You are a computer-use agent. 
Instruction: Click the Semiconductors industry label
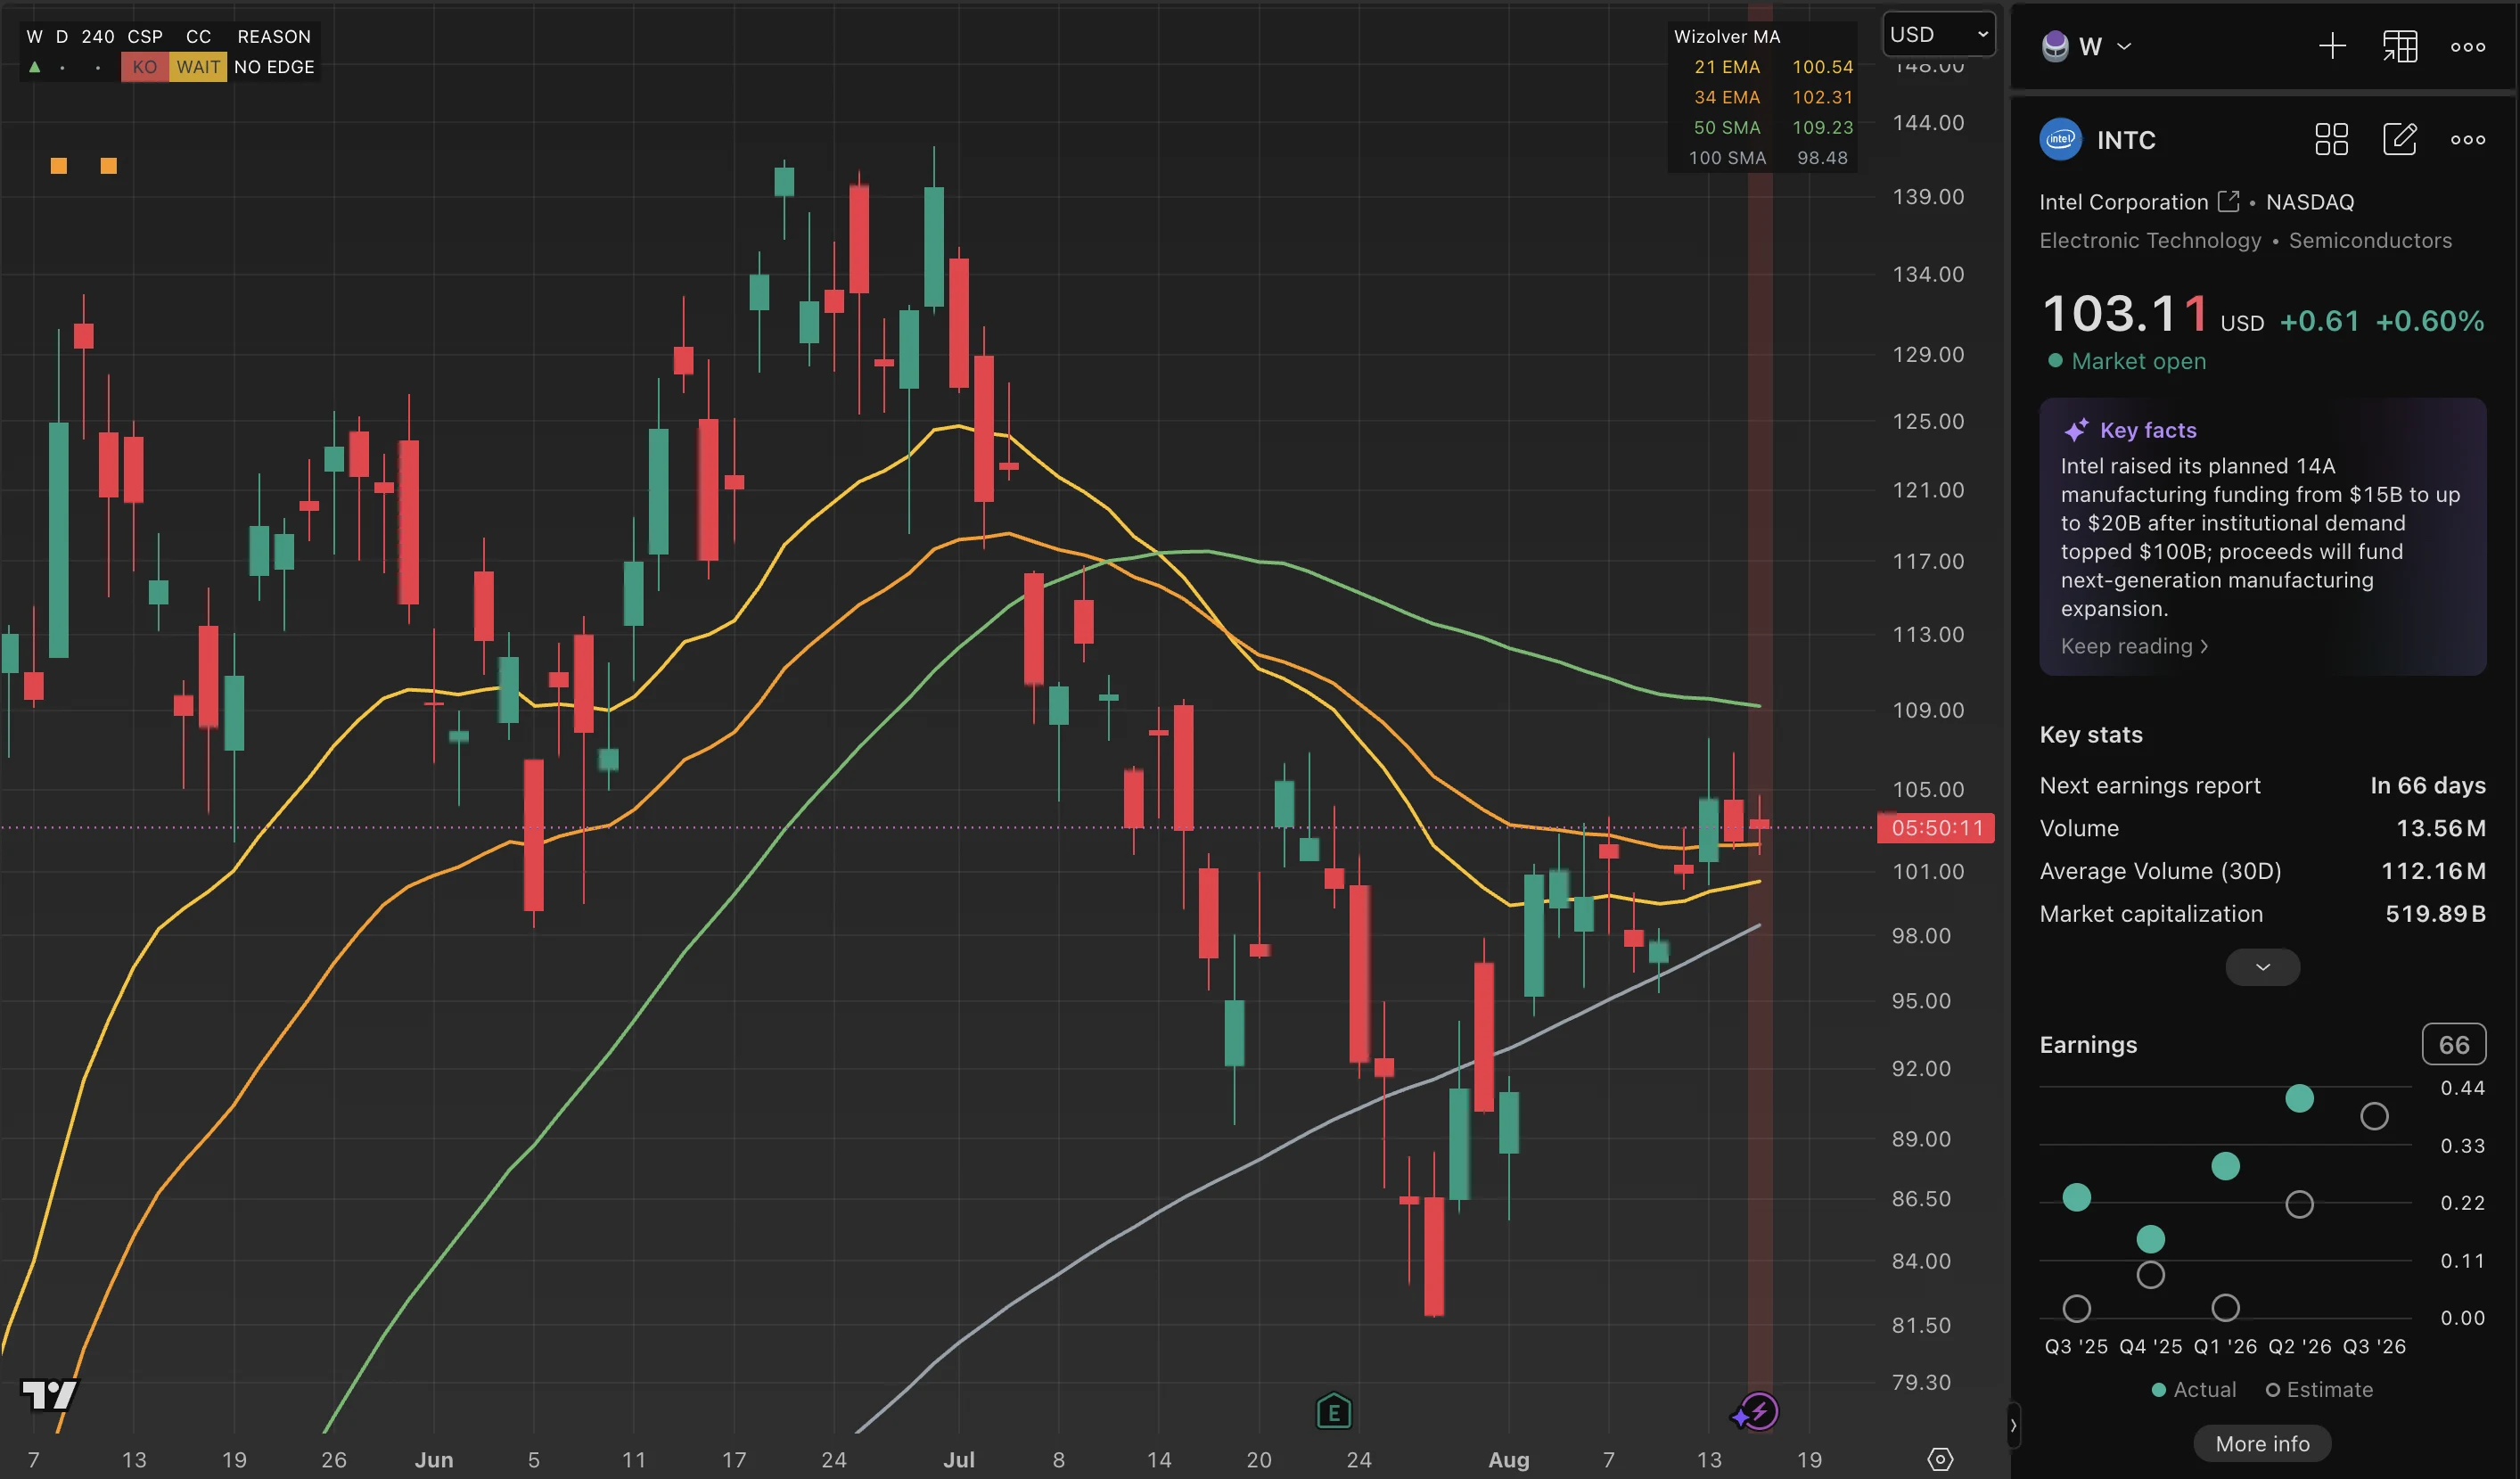[x=2370, y=240]
